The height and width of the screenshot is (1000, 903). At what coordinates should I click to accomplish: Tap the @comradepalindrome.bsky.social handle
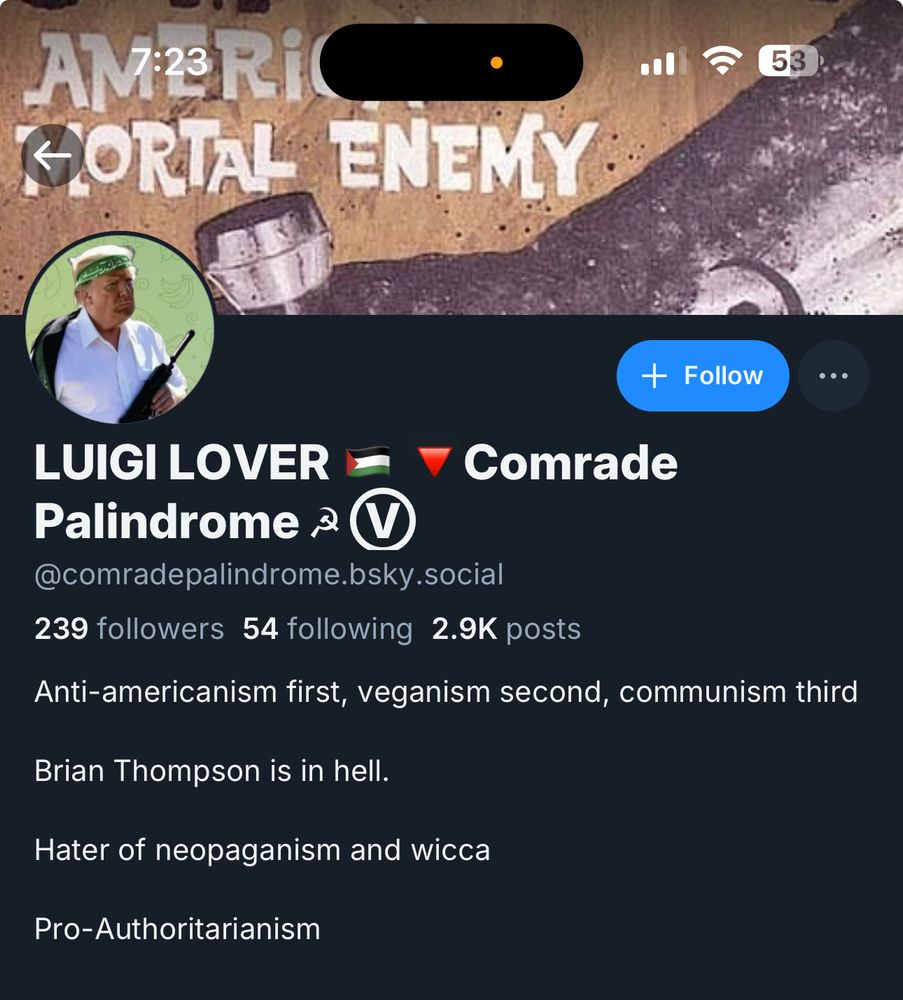[268, 574]
